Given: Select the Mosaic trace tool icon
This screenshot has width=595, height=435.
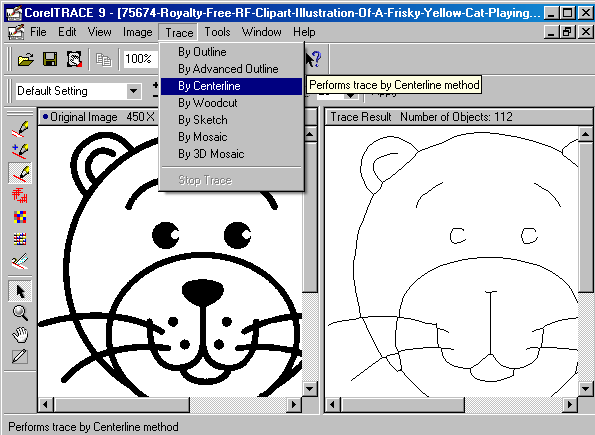Looking at the screenshot, I should coord(20,217).
